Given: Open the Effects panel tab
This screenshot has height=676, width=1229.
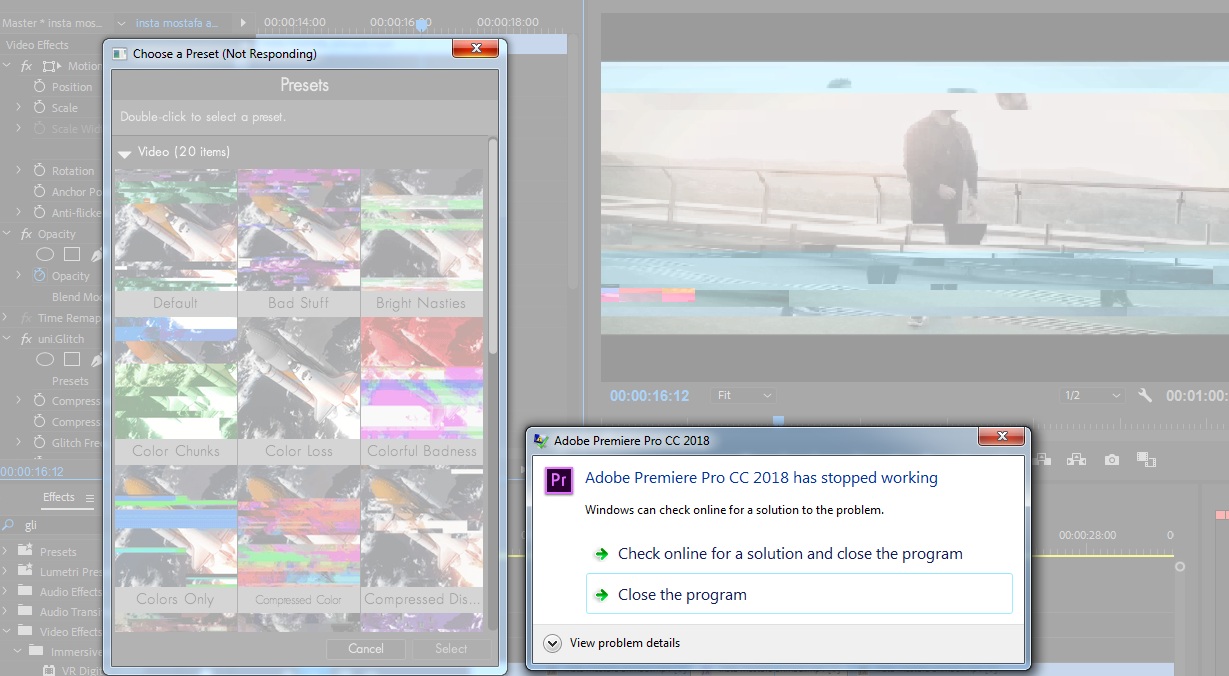Looking at the screenshot, I should coord(59,497).
